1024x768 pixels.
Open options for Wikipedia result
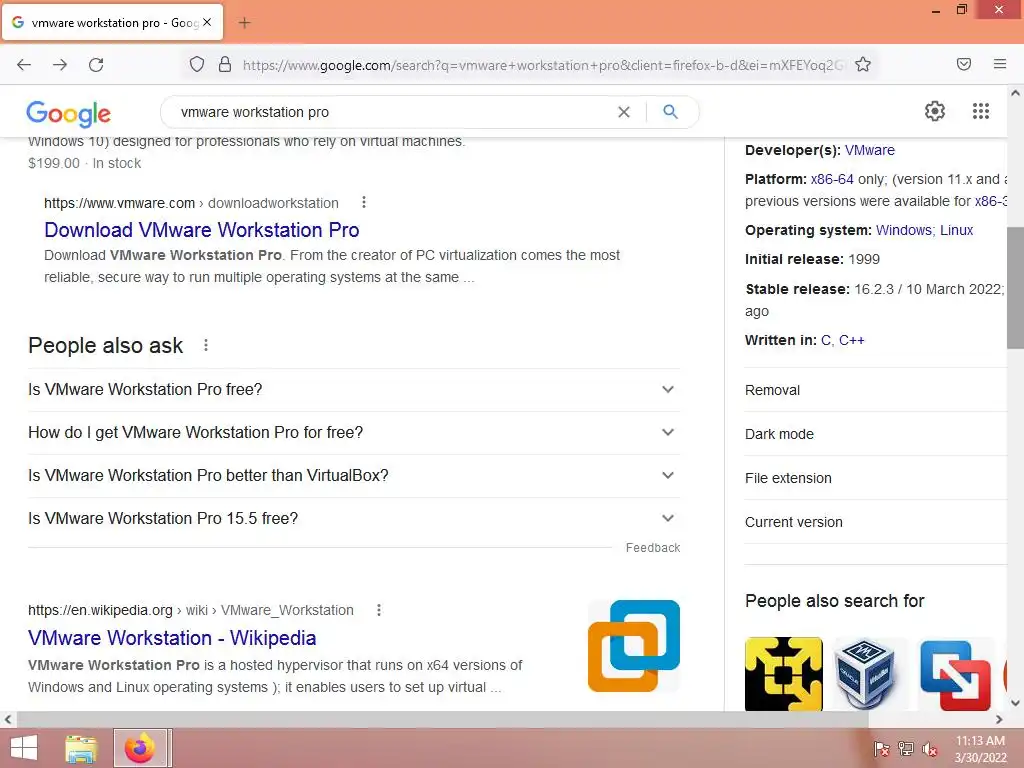coord(379,610)
